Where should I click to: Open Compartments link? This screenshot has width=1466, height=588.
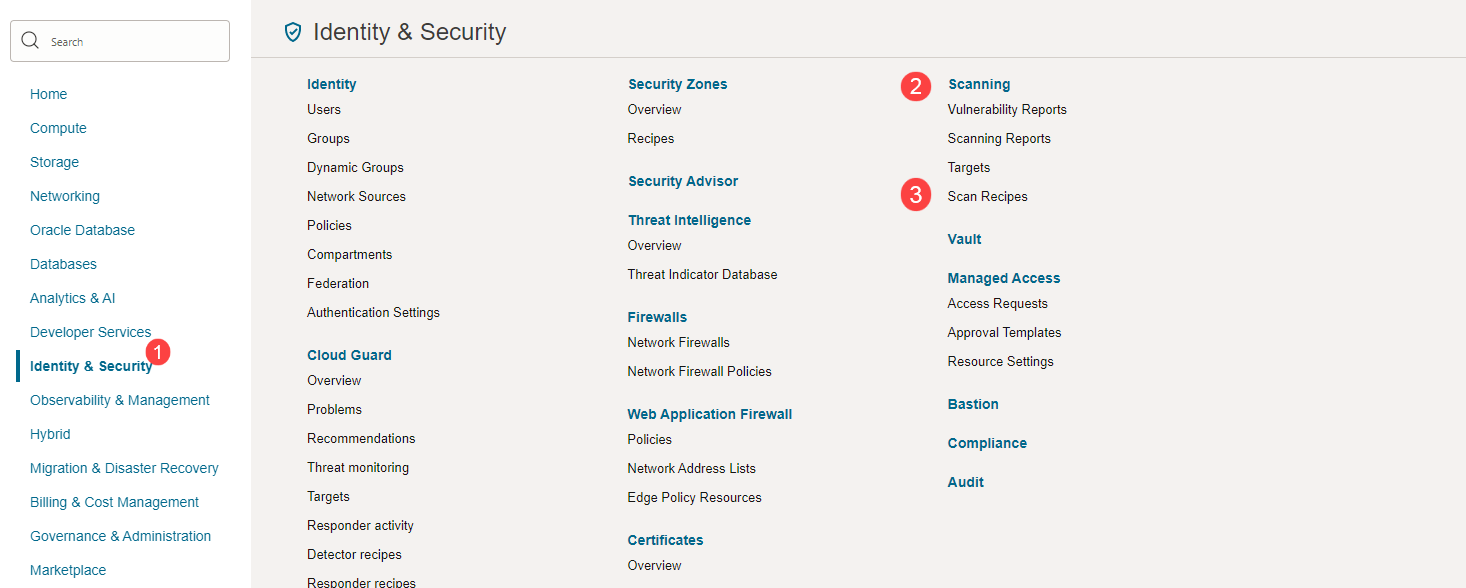349,254
